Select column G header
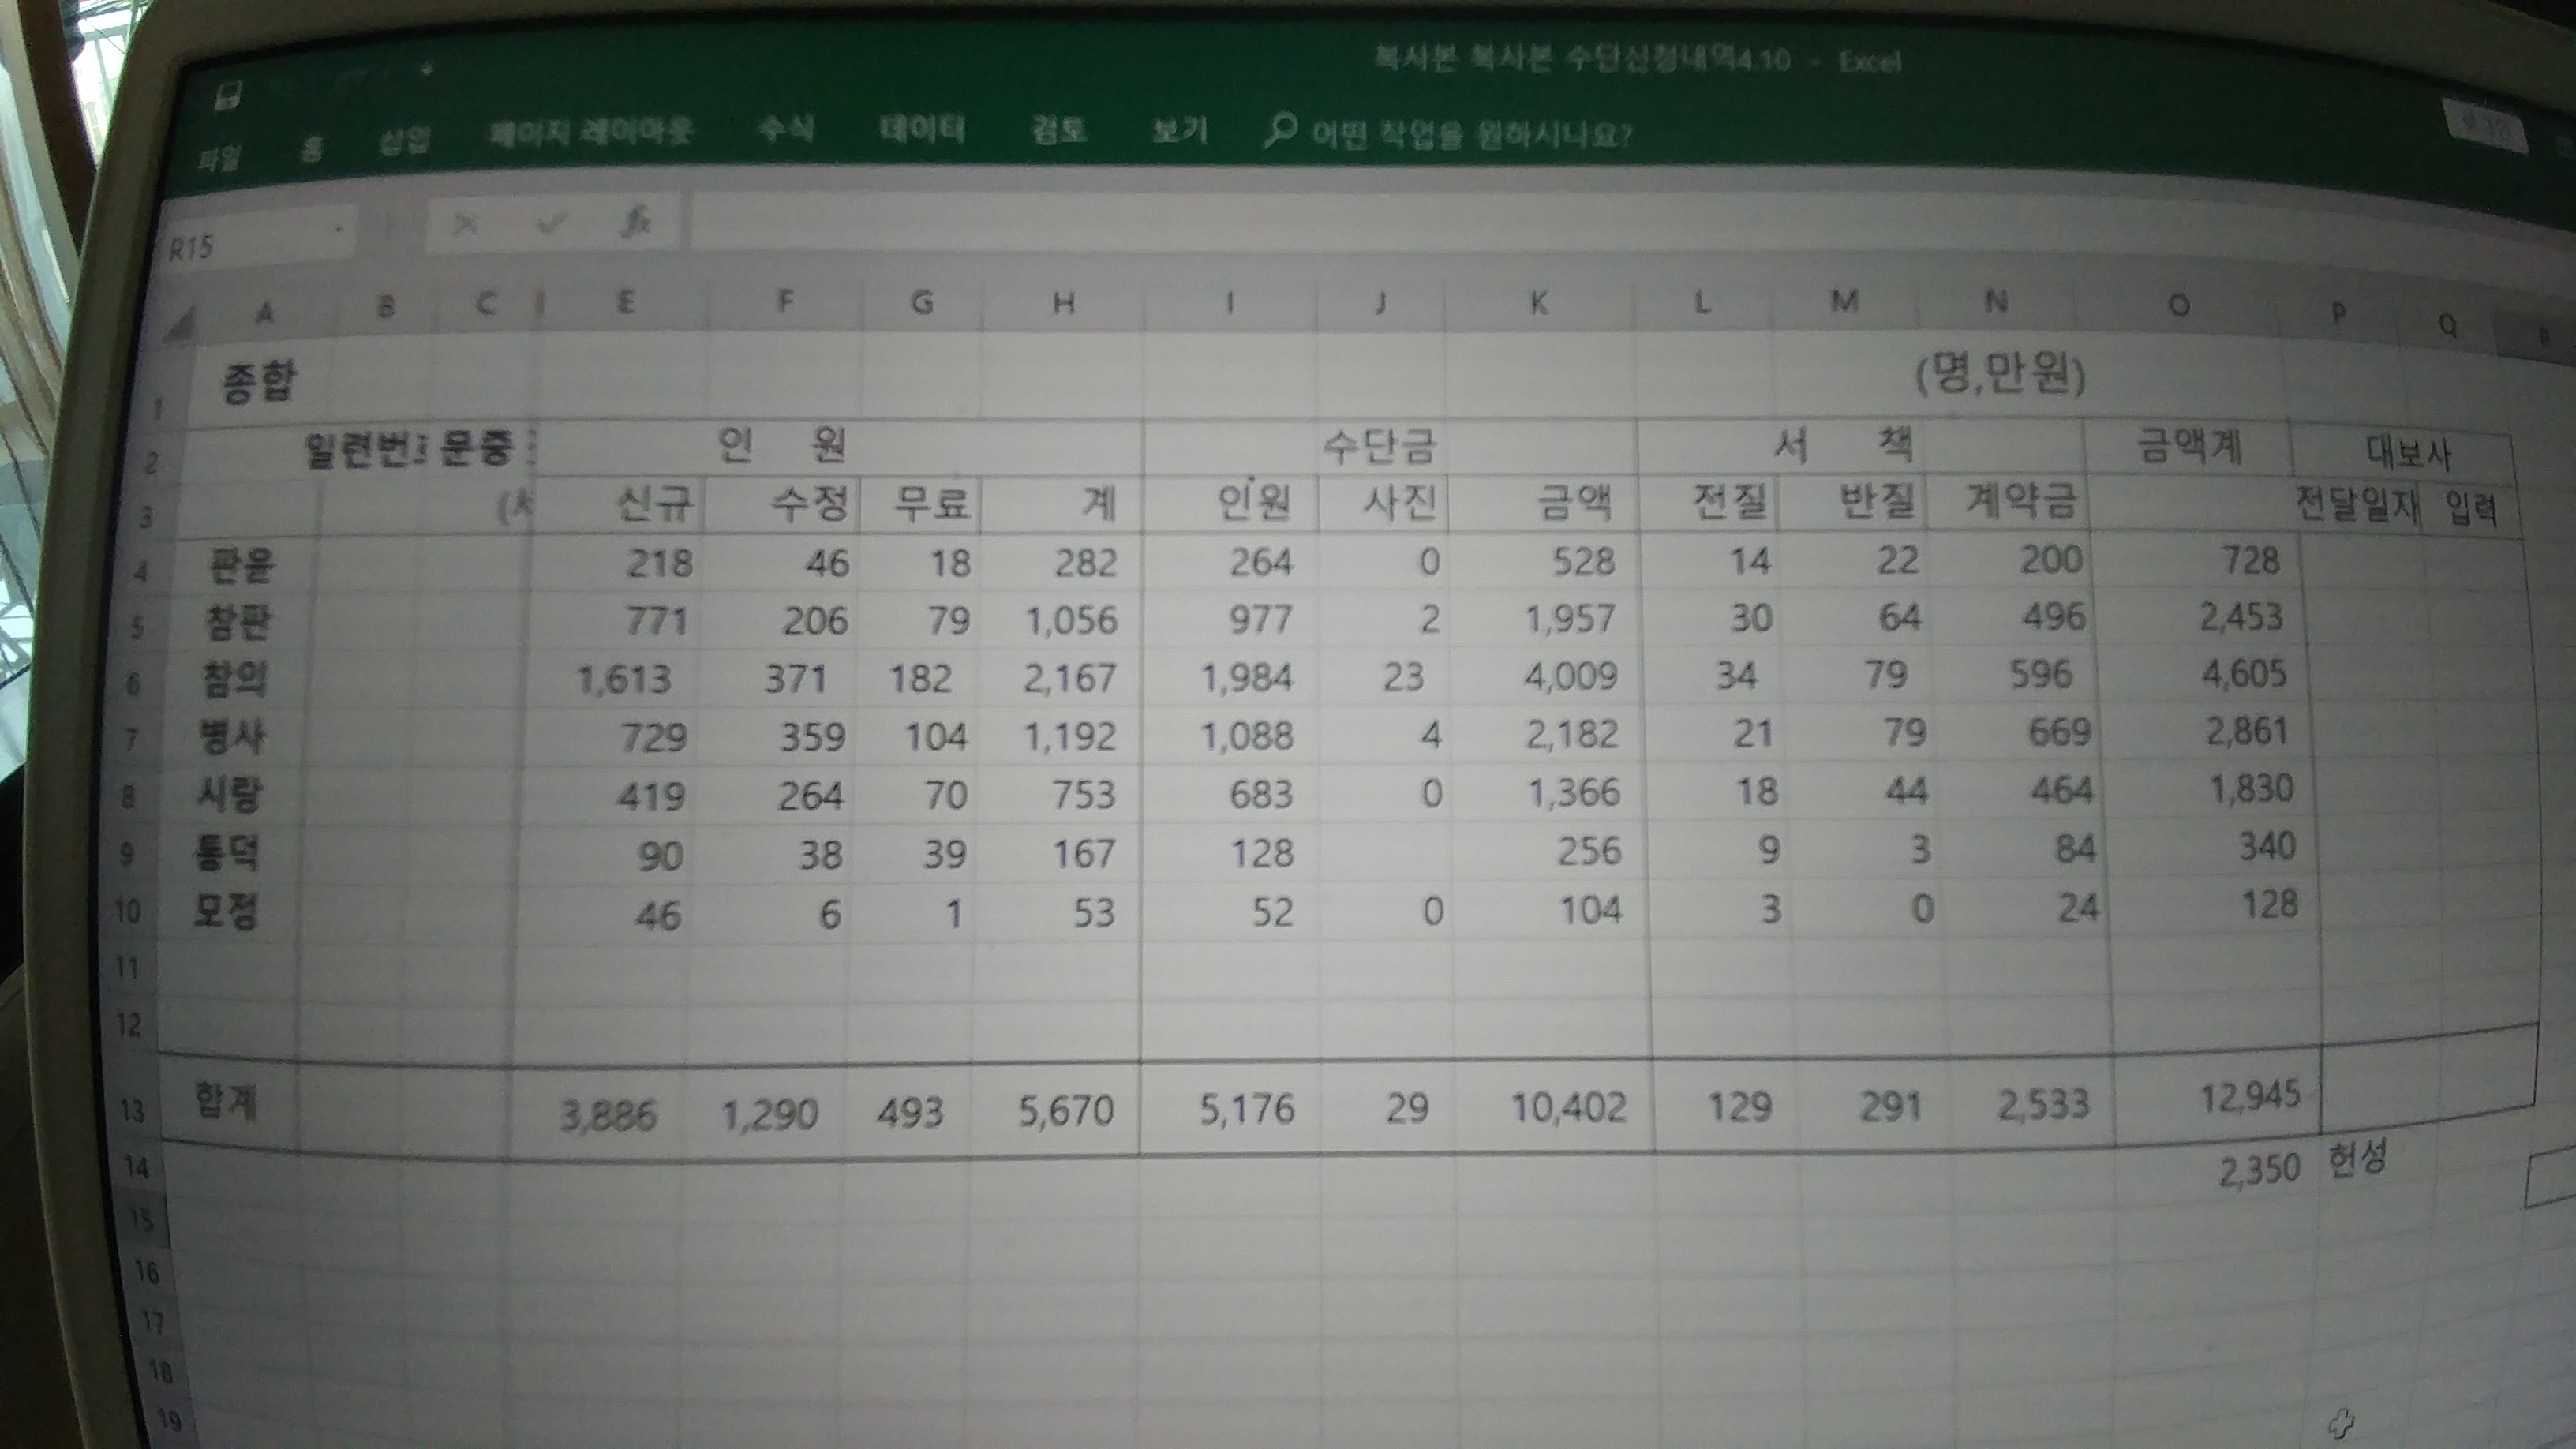This screenshot has height=1449, width=2576. [x=923, y=301]
